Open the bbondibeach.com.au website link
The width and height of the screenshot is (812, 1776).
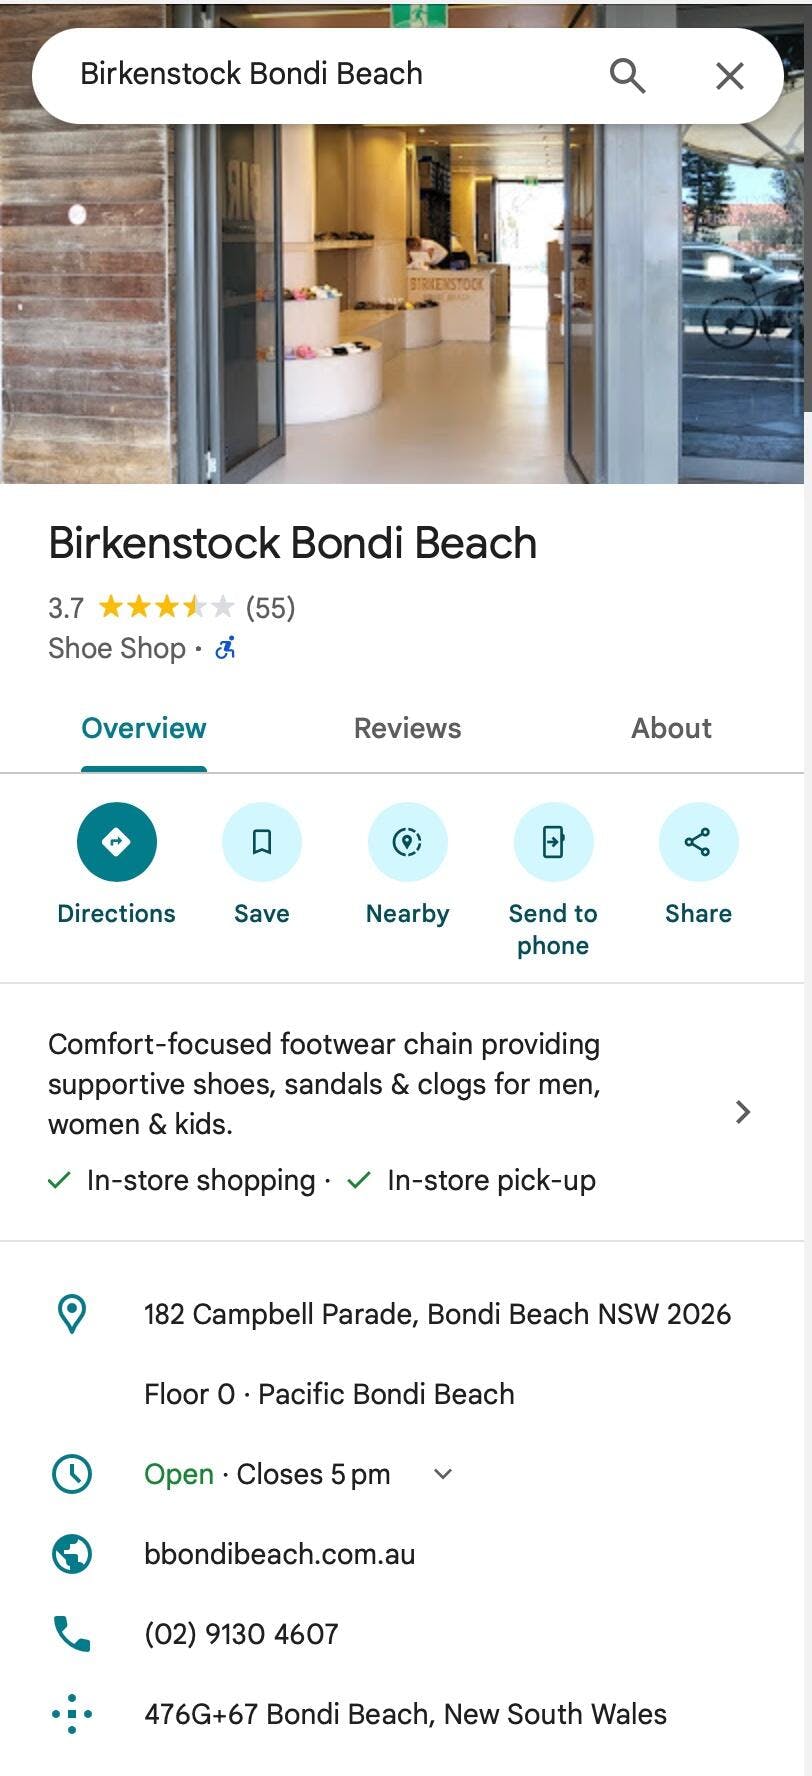(x=279, y=1554)
